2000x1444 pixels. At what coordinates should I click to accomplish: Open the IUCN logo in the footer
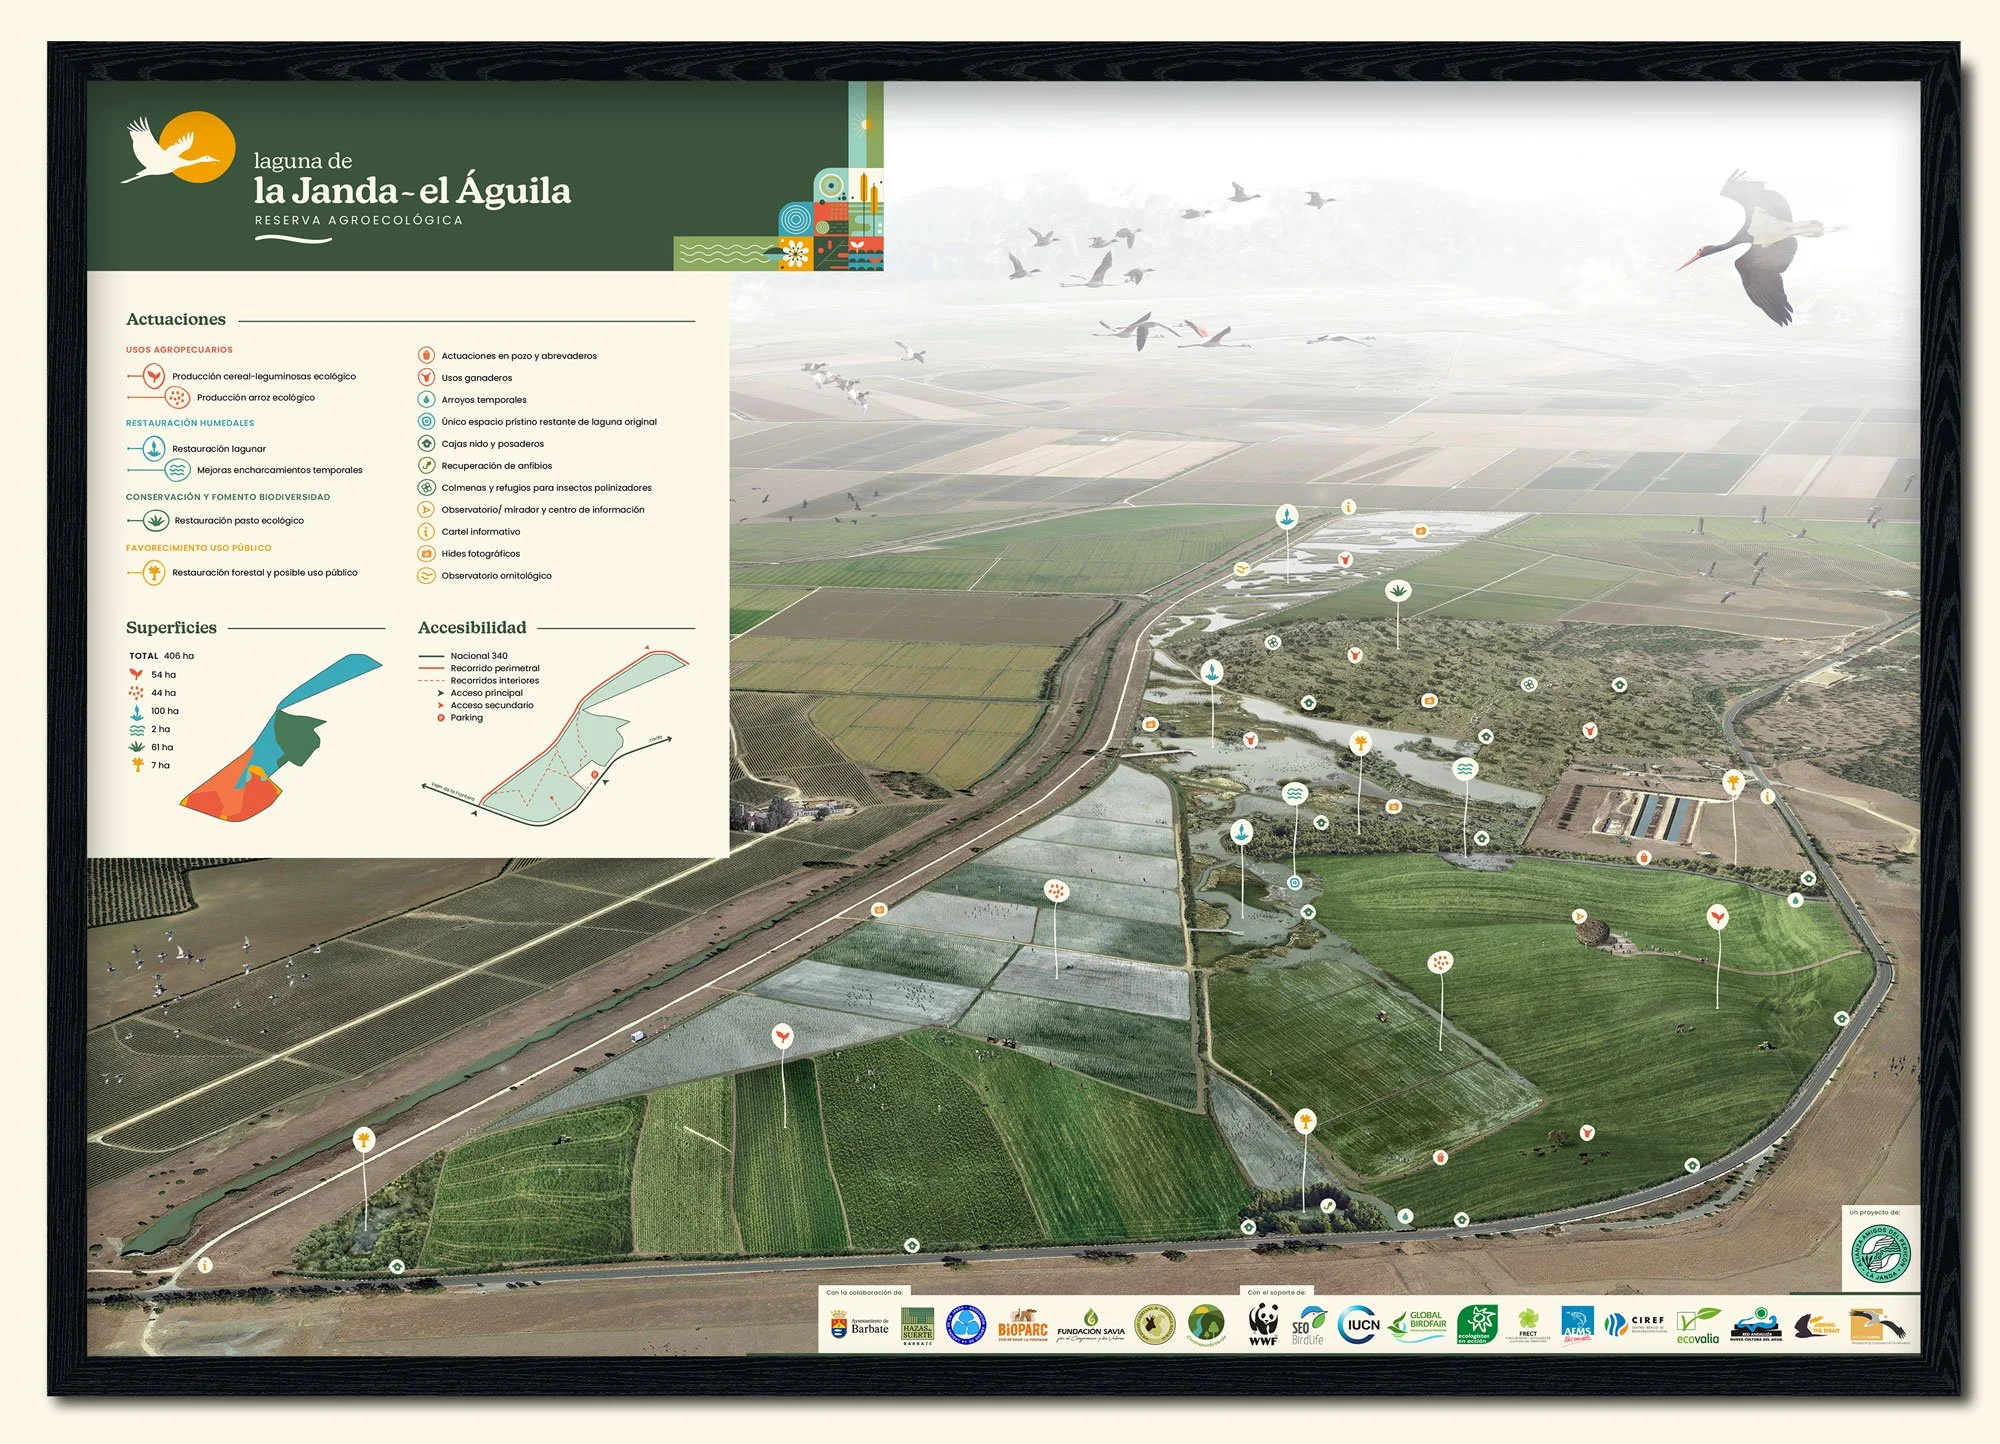[x=1359, y=1325]
